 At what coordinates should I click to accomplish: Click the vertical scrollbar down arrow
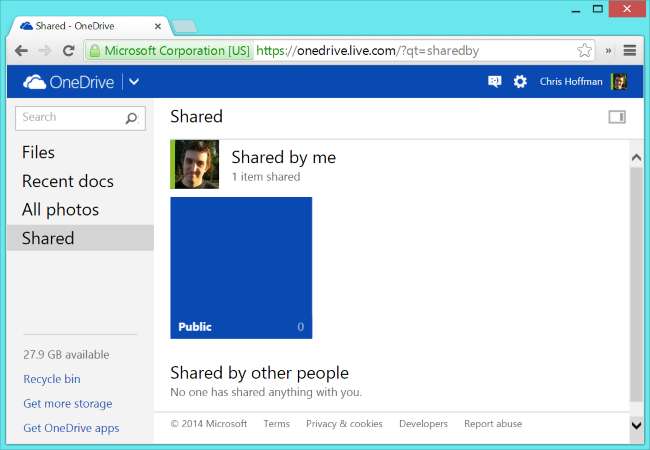coord(636,425)
